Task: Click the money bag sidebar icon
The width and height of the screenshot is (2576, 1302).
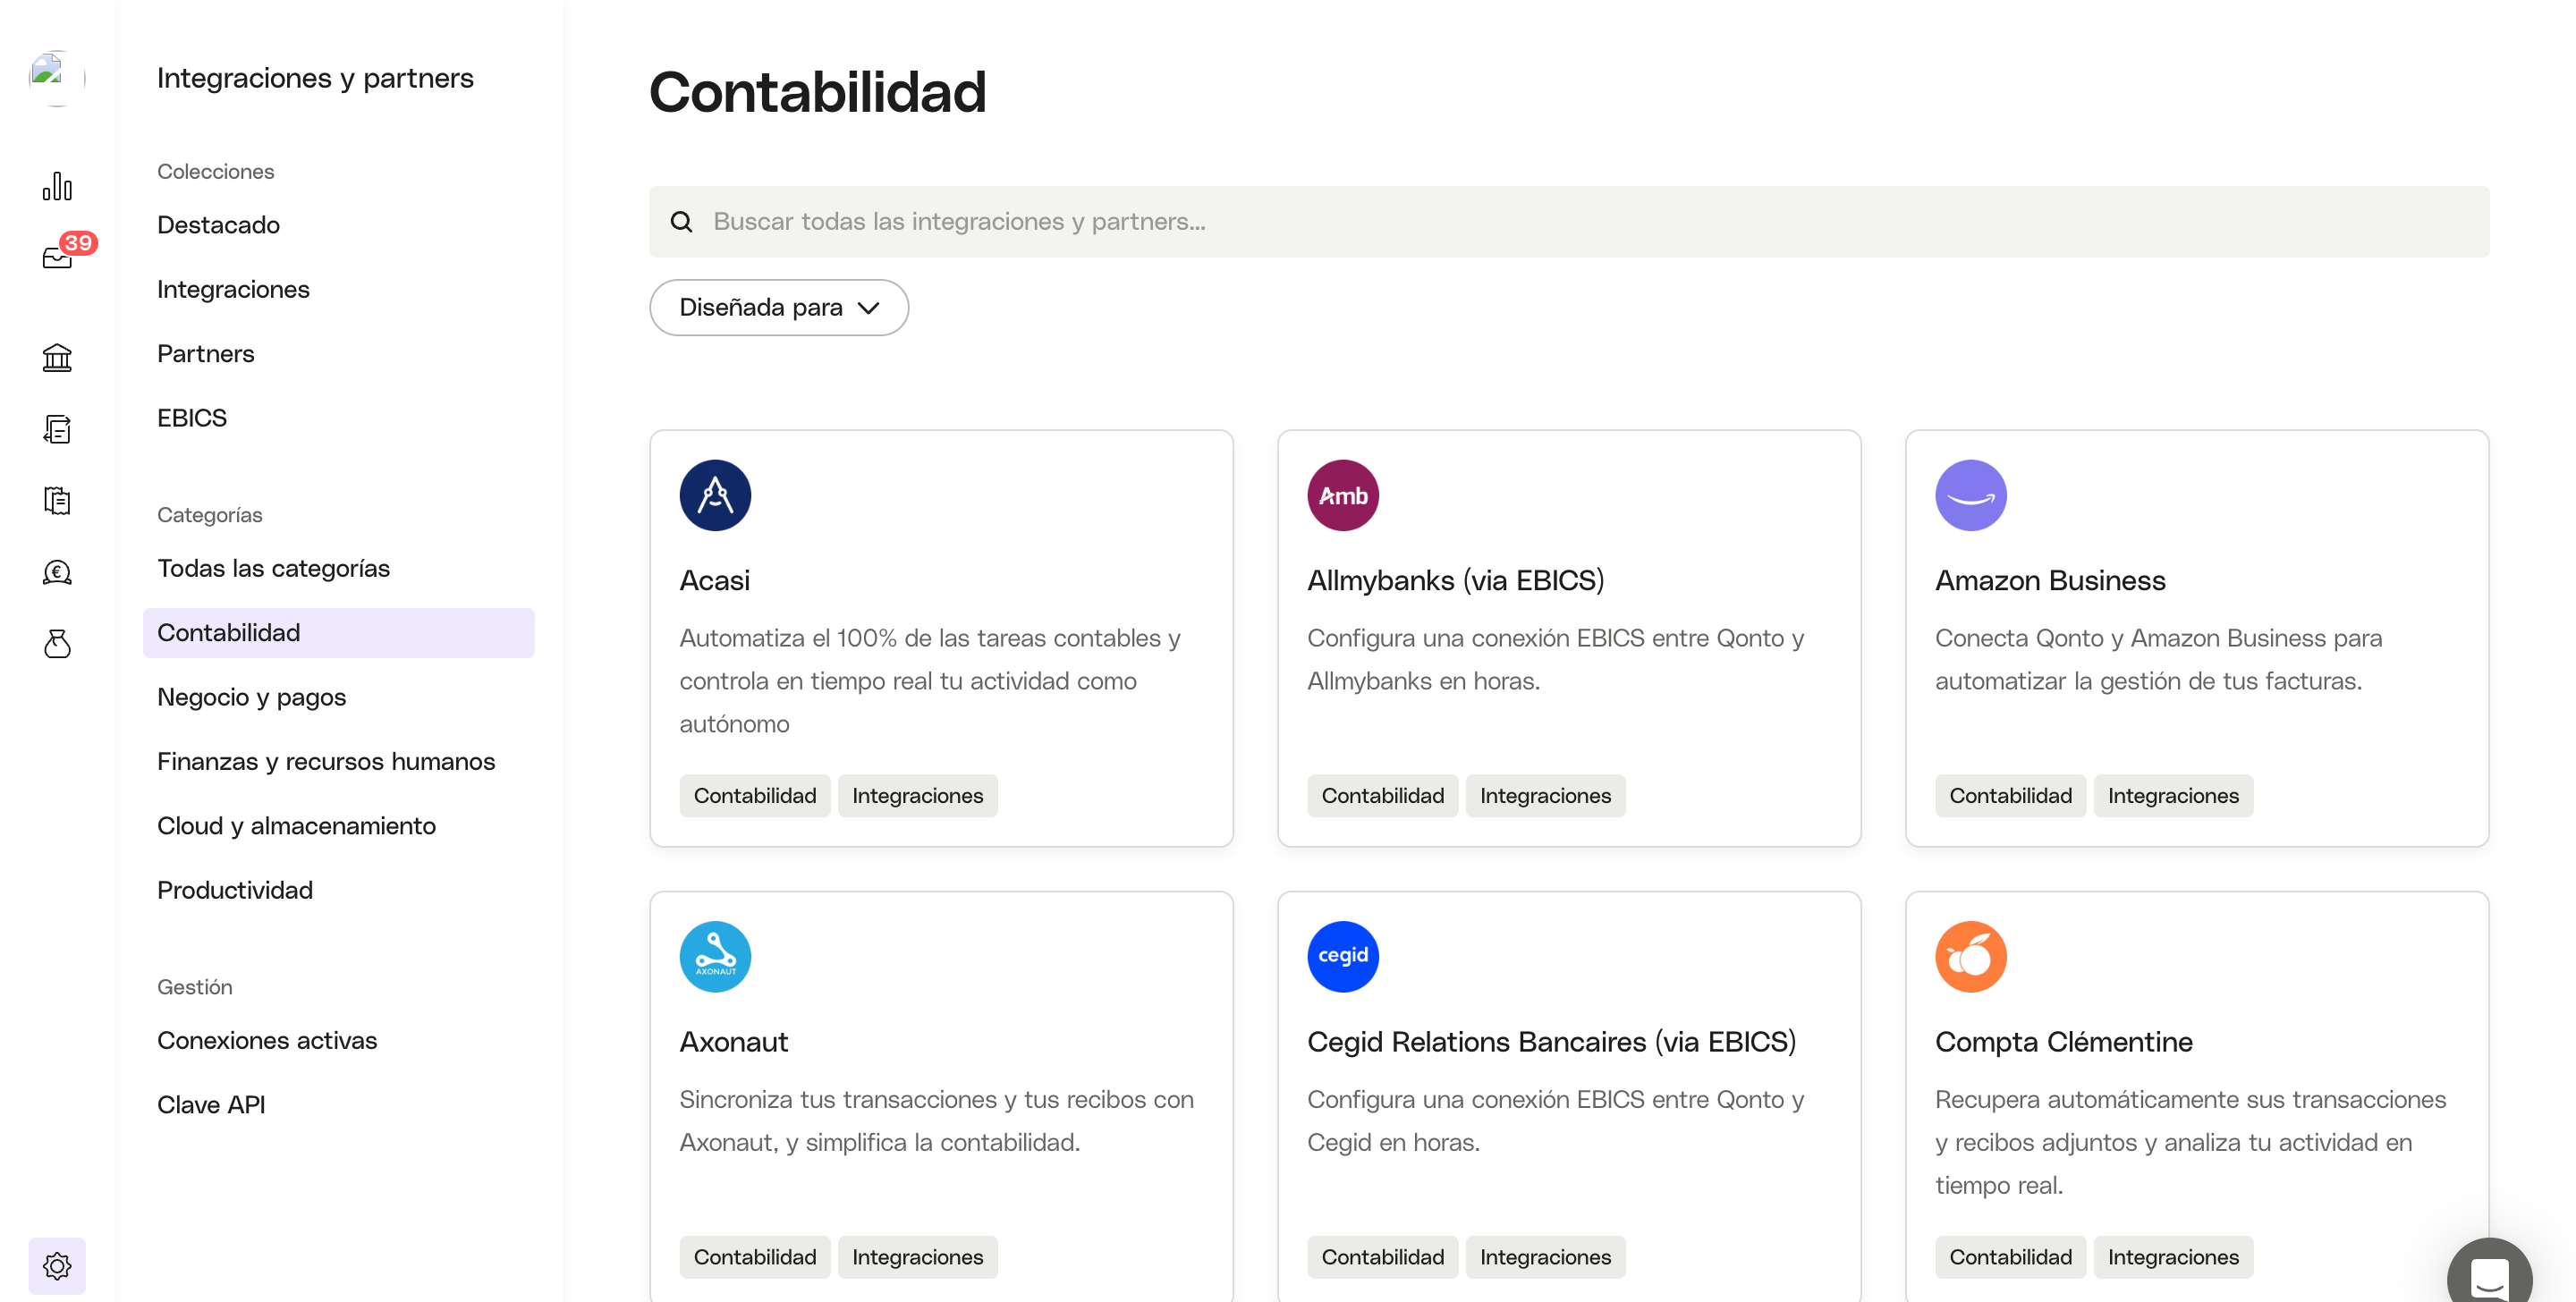Action: point(57,644)
